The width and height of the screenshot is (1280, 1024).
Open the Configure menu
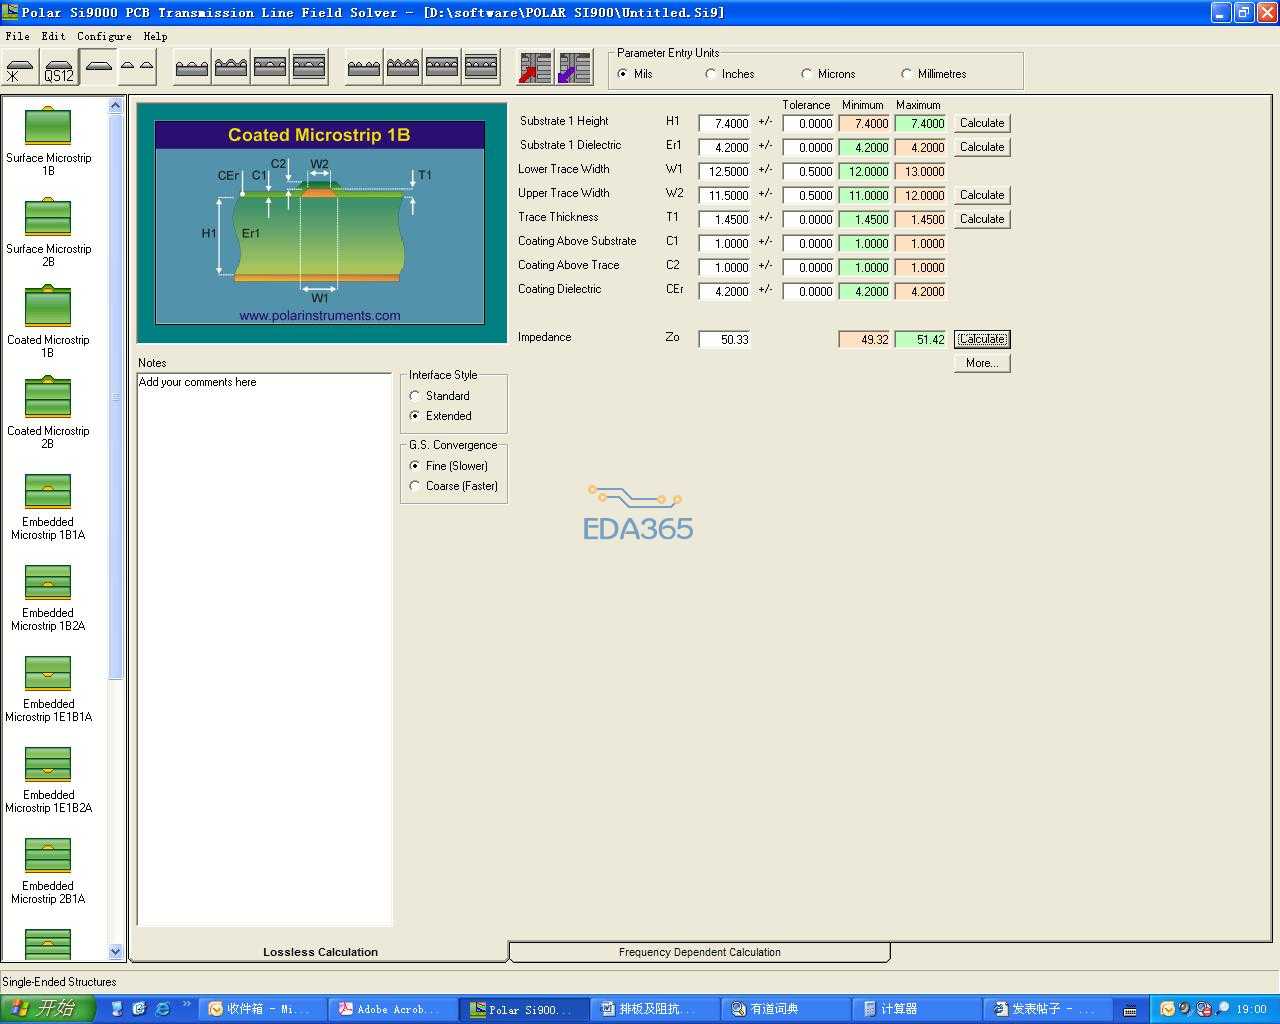pyautogui.click(x=104, y=36)
